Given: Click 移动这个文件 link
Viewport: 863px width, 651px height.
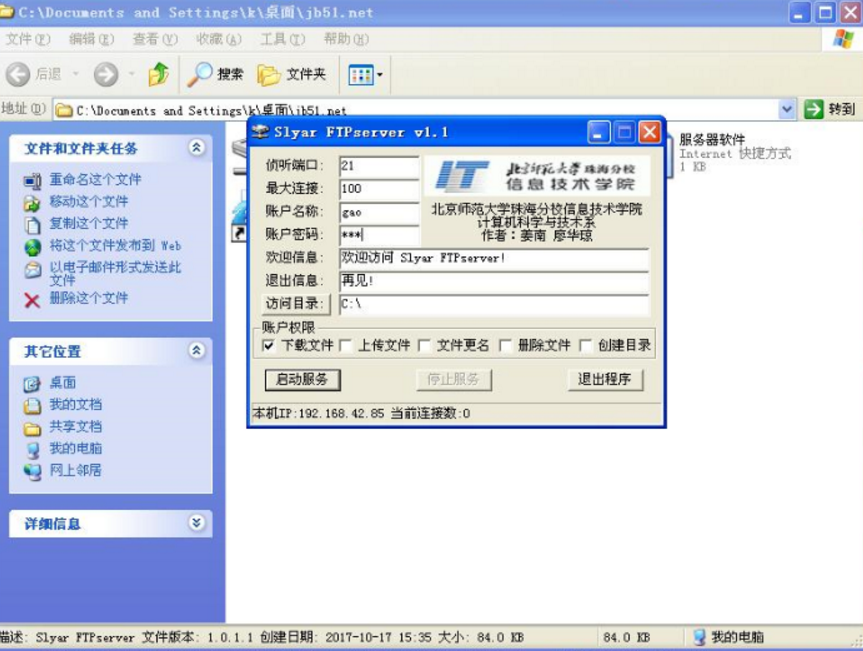Looking at the screenshot, I should [x=89, y=201].
